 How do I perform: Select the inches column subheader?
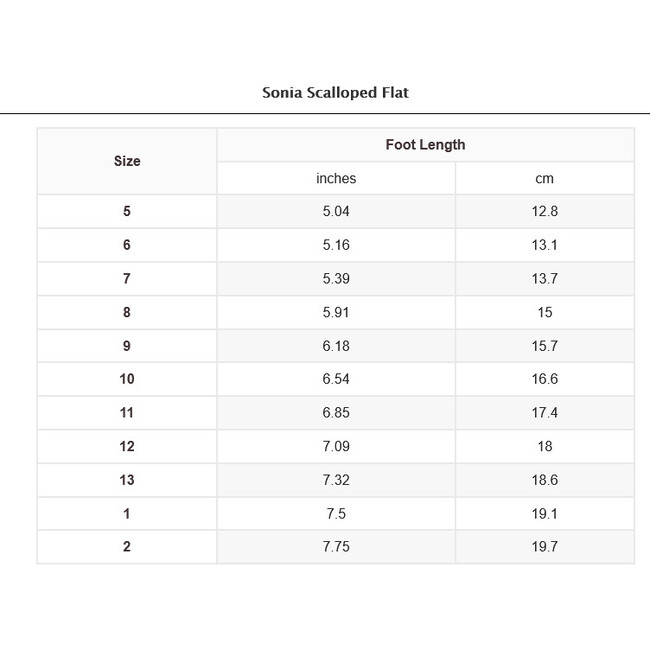pos(336,179)
